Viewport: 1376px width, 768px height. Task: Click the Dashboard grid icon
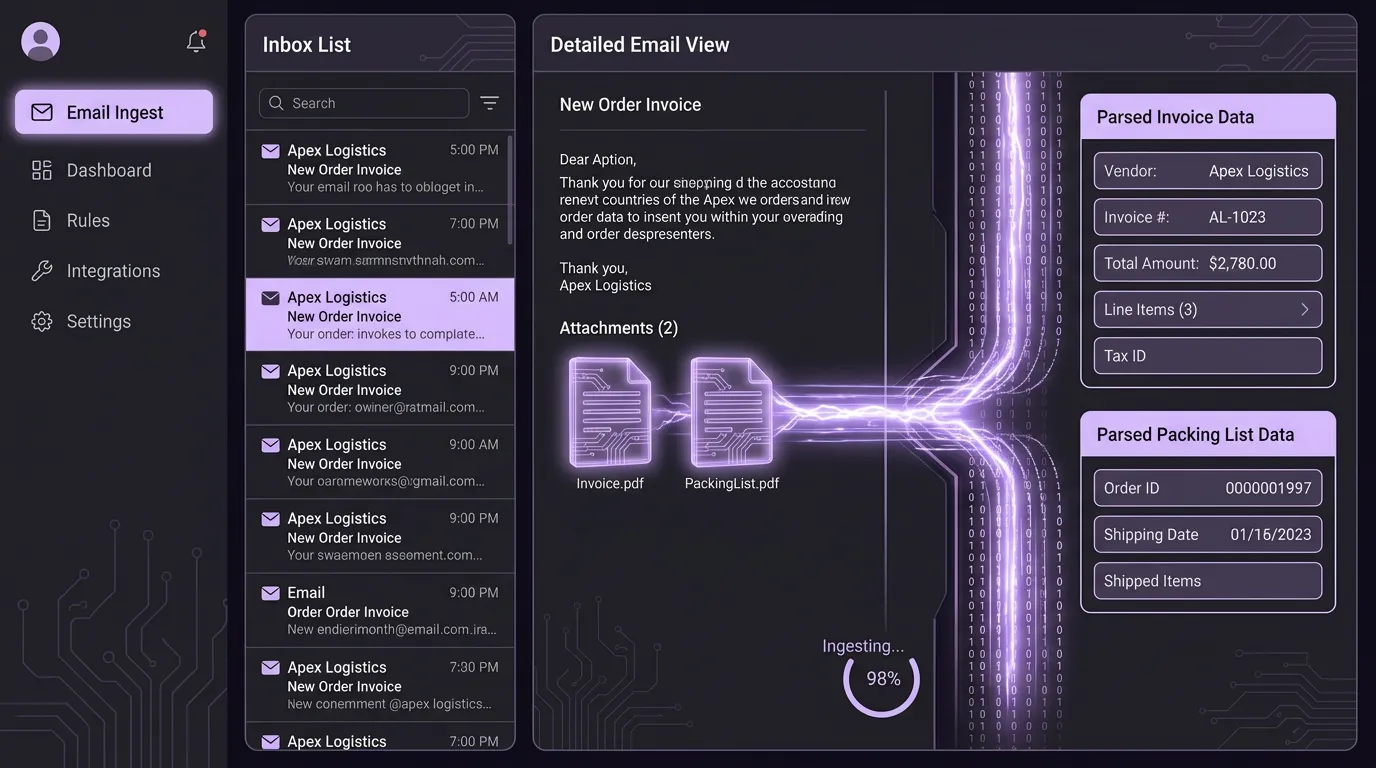click(x=42, y=170)
